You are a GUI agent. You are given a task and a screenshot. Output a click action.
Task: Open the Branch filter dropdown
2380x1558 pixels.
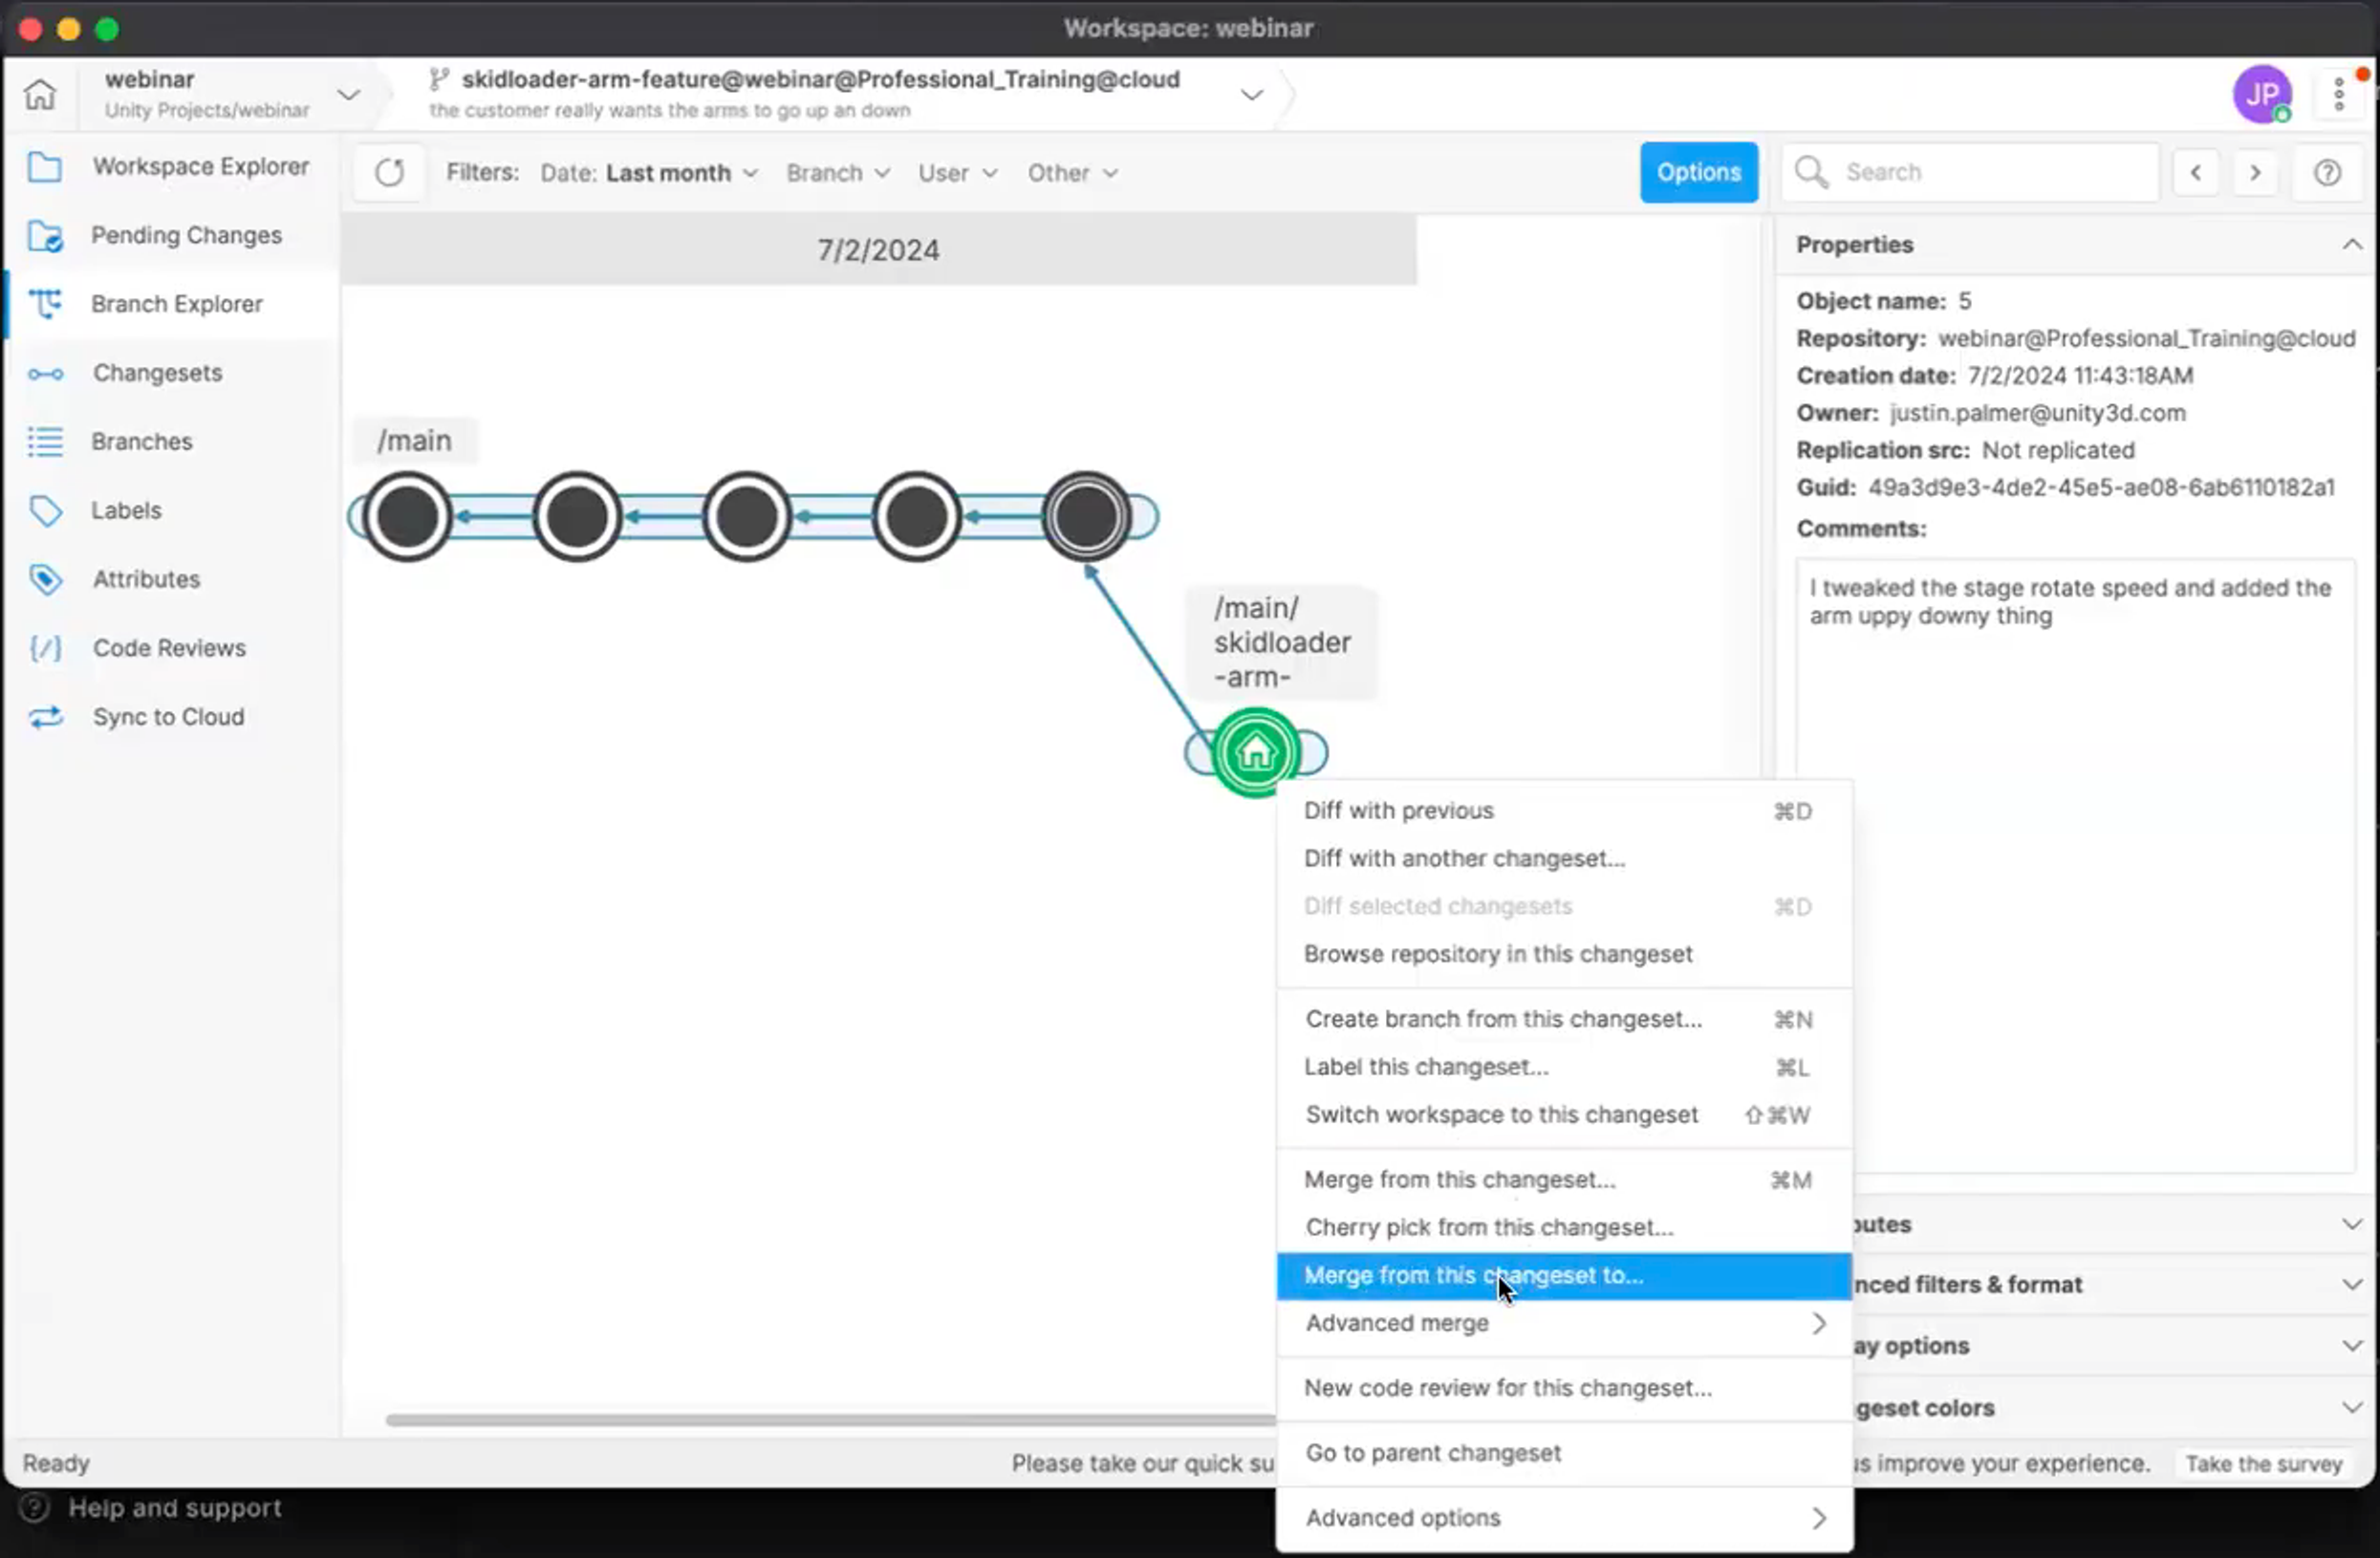[838, 173]
